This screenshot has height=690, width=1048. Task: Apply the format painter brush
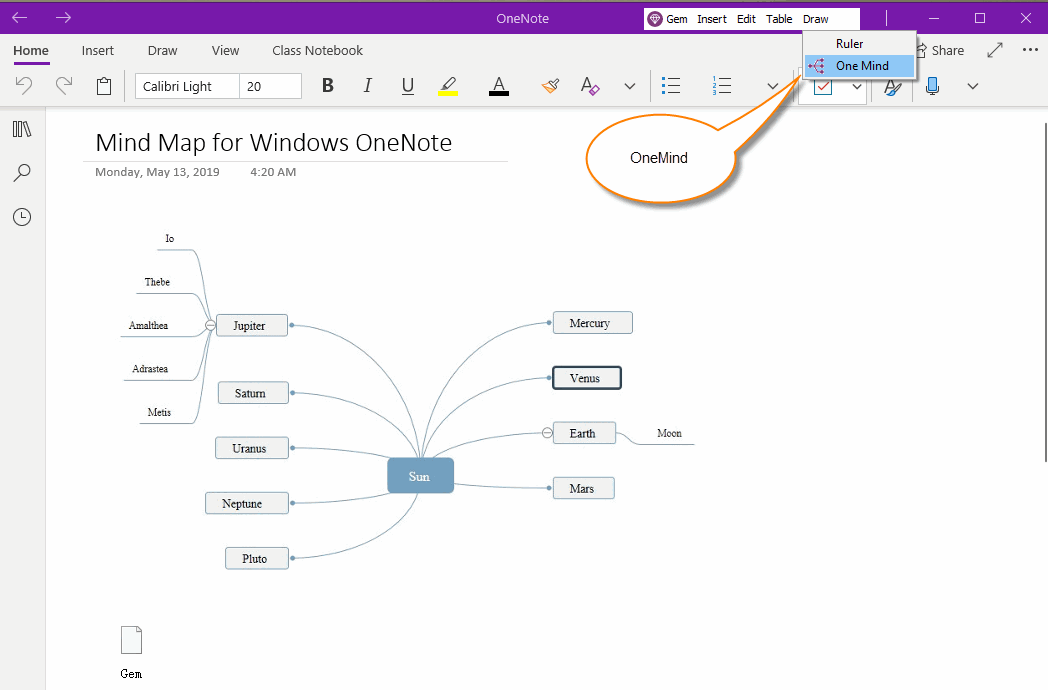coord(550,86)
